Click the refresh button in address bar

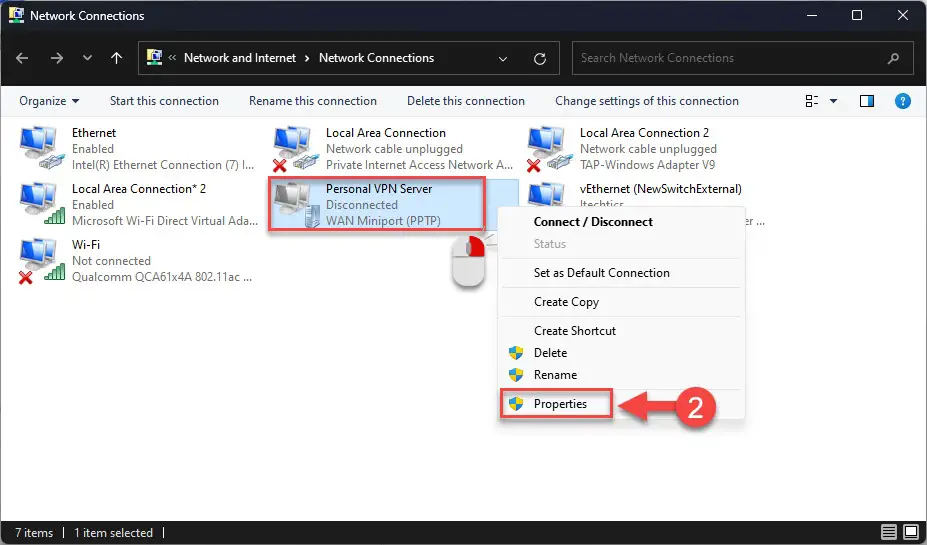pos(540,58)
